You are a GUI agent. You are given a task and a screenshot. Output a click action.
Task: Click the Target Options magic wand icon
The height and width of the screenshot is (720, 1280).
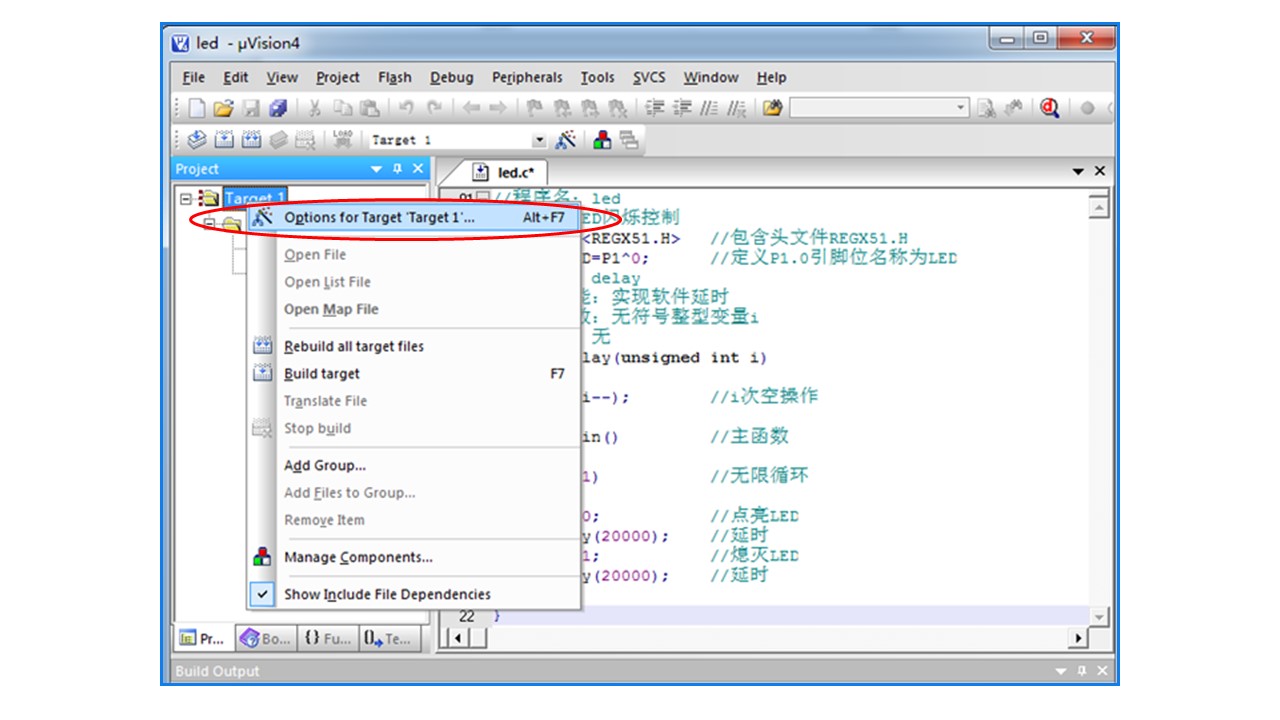(x=566, y=140)
